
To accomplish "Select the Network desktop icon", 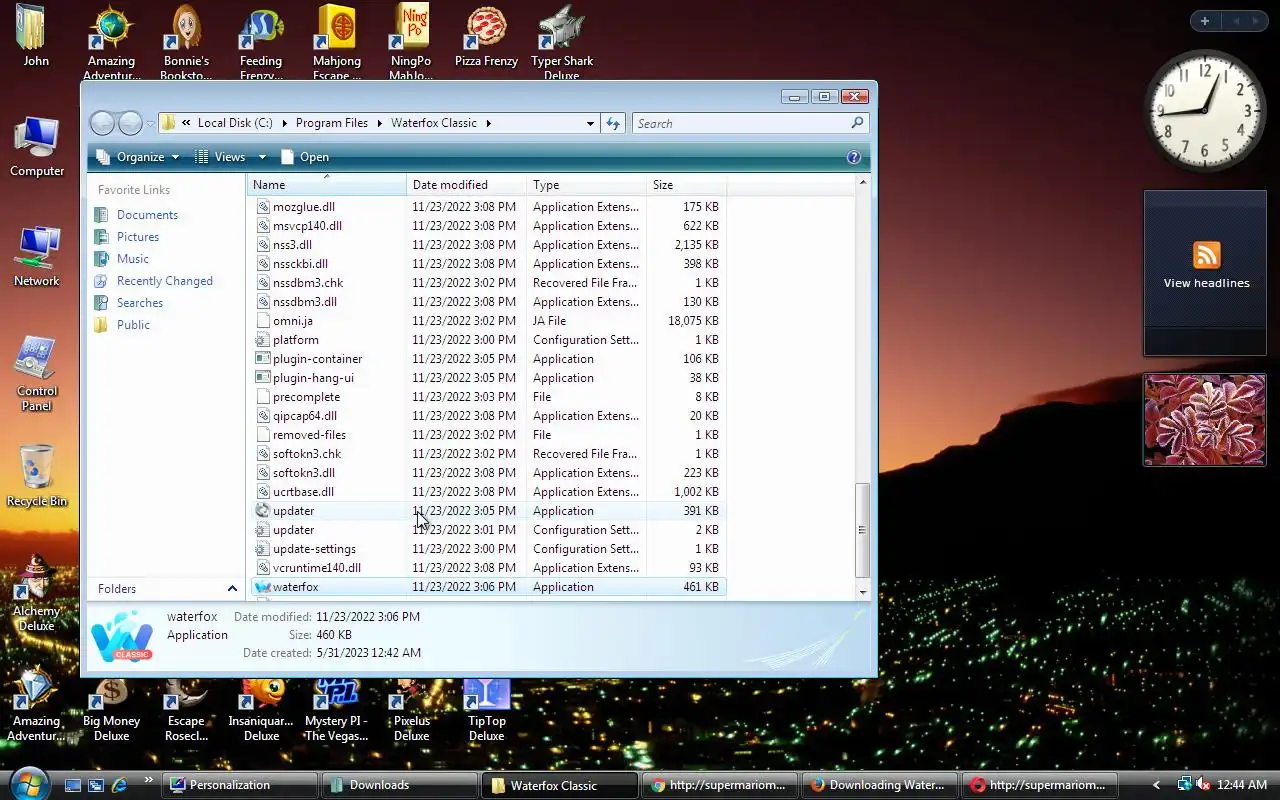I will [37, 256].
